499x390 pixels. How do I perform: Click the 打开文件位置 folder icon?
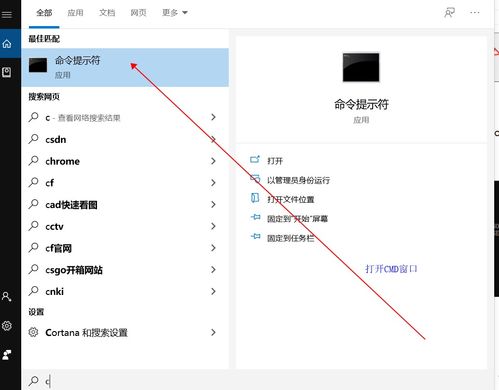255,198
